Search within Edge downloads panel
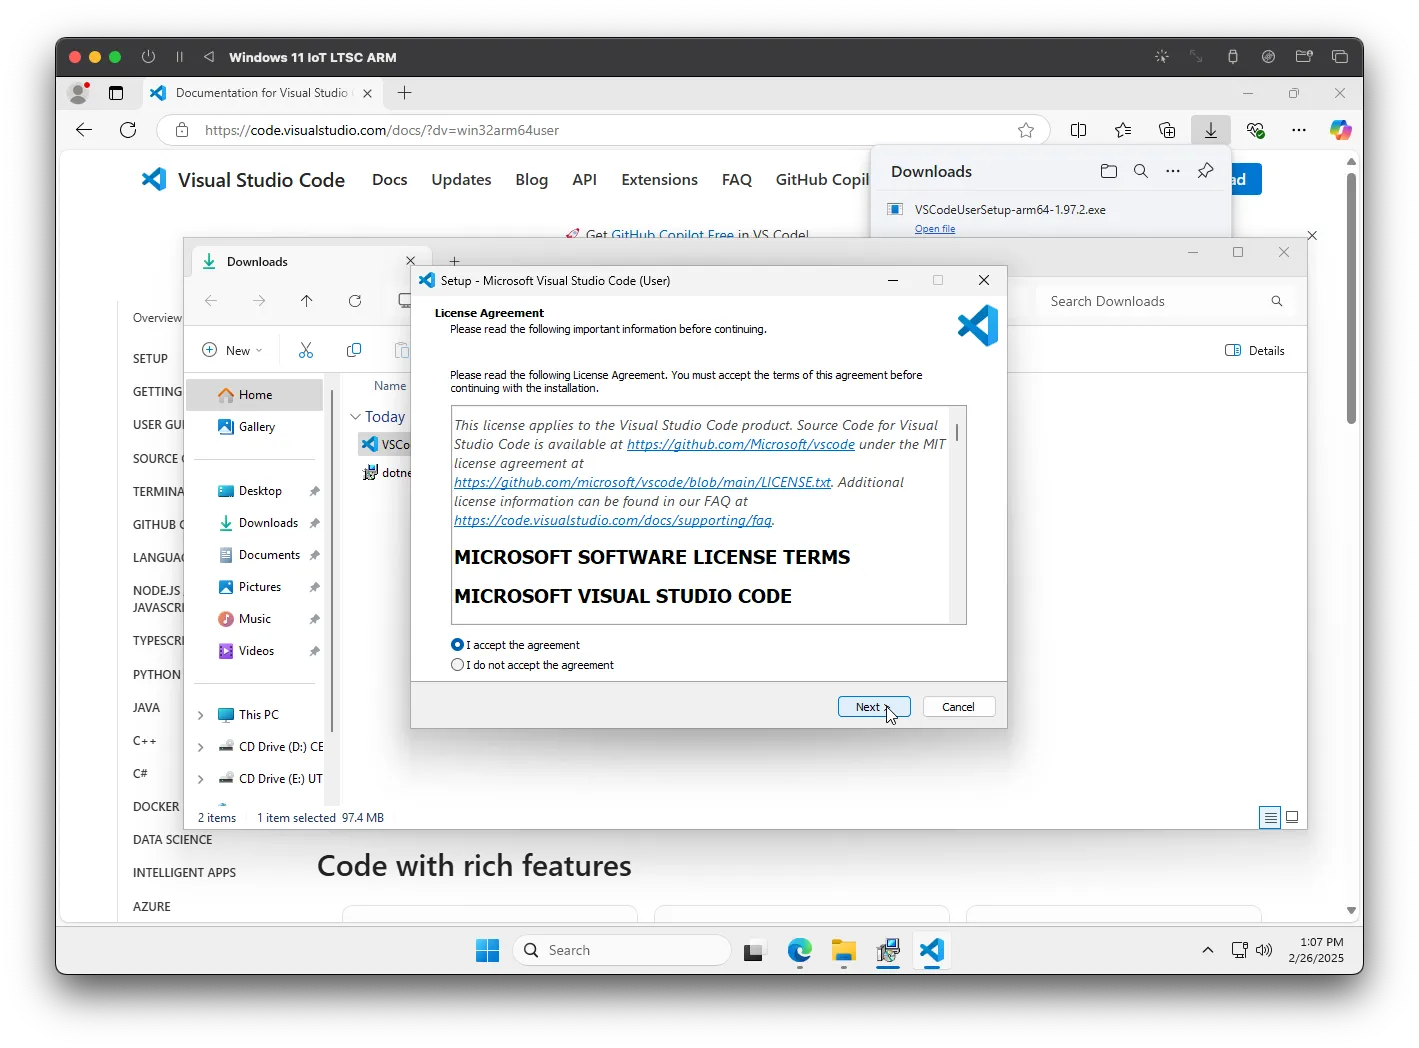The image size is (1419, 1048). tap(1140, 171)
